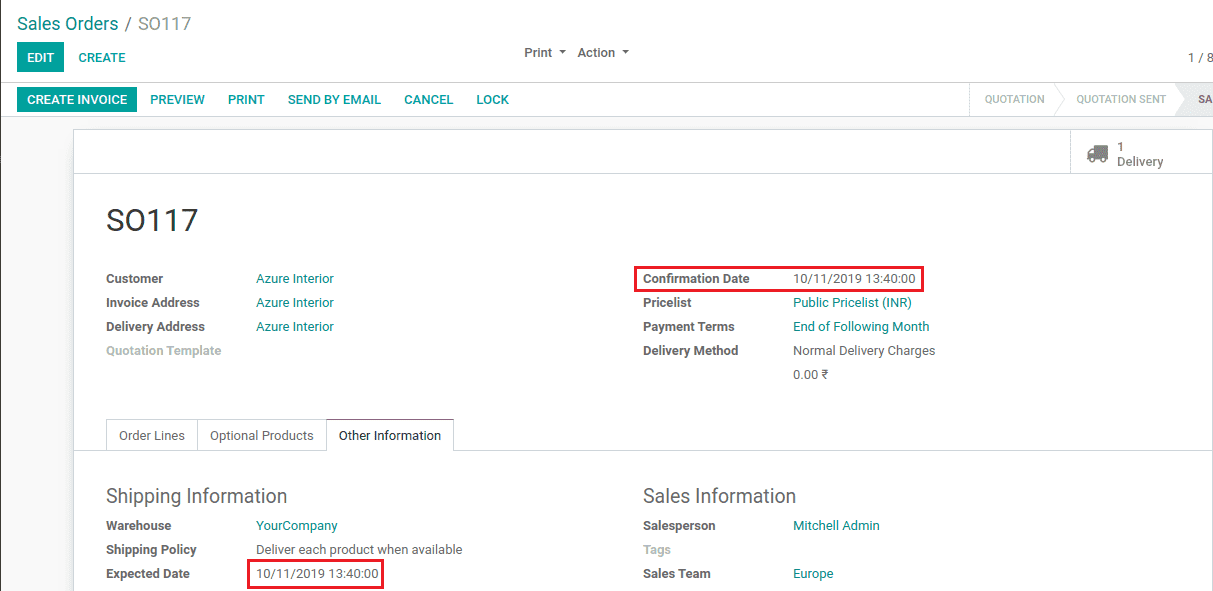Click the 1 / 8 pager counter
Viewport: 1213px width, 591px height.
(x=1200, y=57)
